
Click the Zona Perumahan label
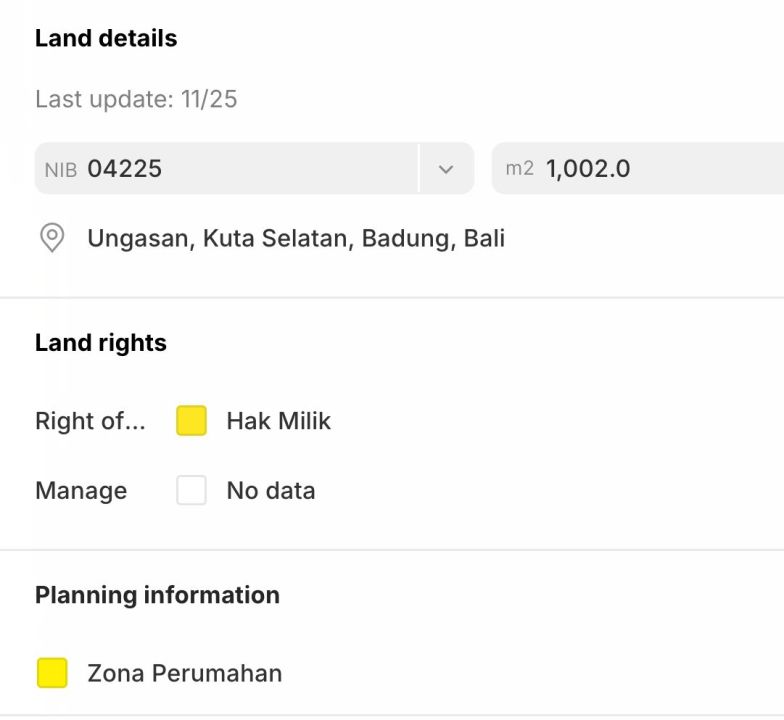point(185,673)
